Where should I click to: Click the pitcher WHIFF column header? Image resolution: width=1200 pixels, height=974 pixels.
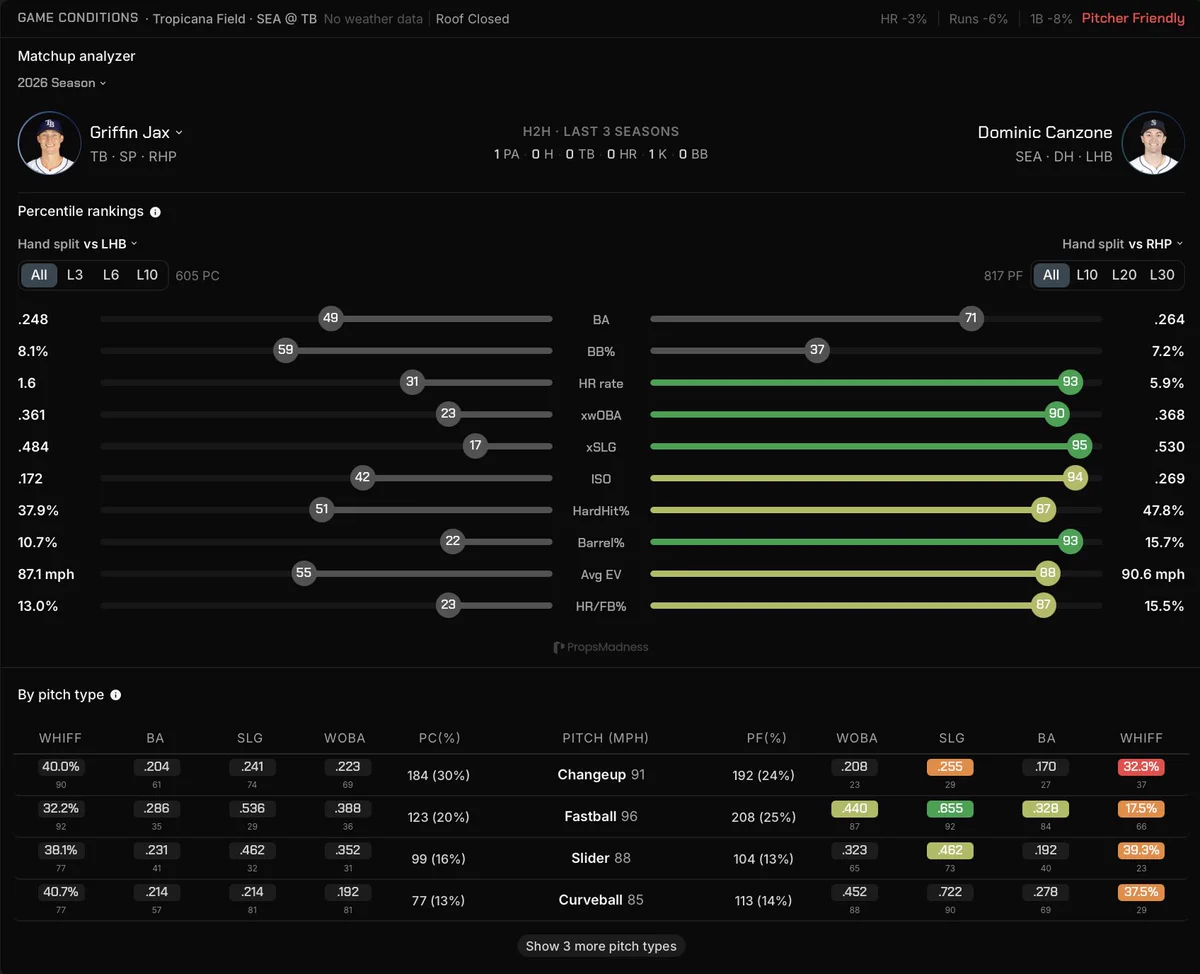pos(60,738)
